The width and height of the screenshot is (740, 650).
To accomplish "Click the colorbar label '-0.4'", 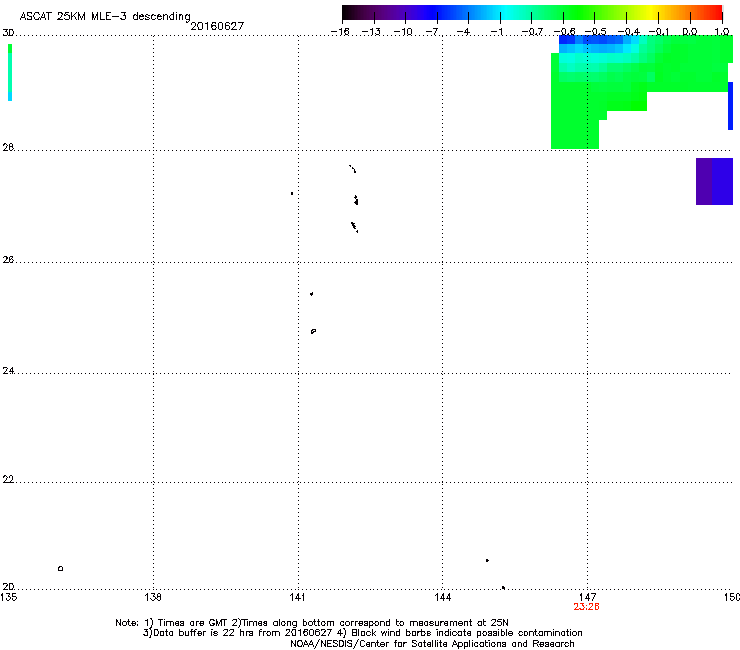I will tap(629, 32).
